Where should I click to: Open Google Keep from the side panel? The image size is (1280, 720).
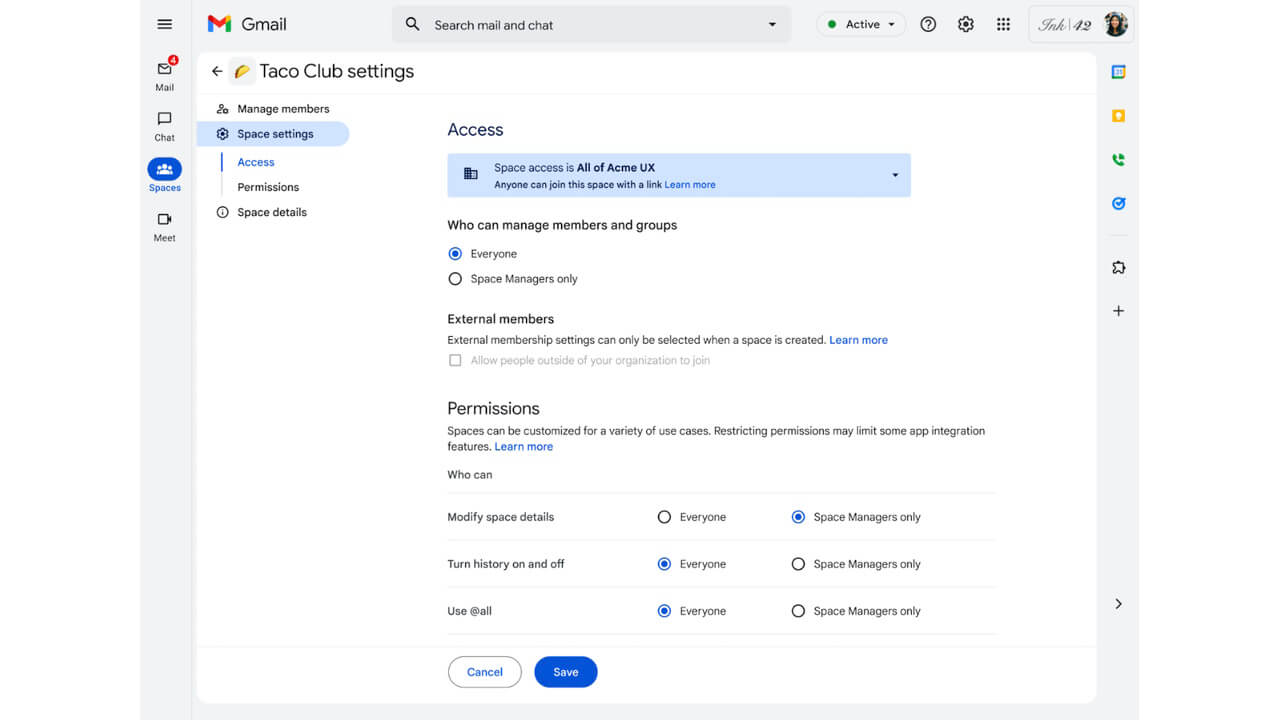[1118, 114]
